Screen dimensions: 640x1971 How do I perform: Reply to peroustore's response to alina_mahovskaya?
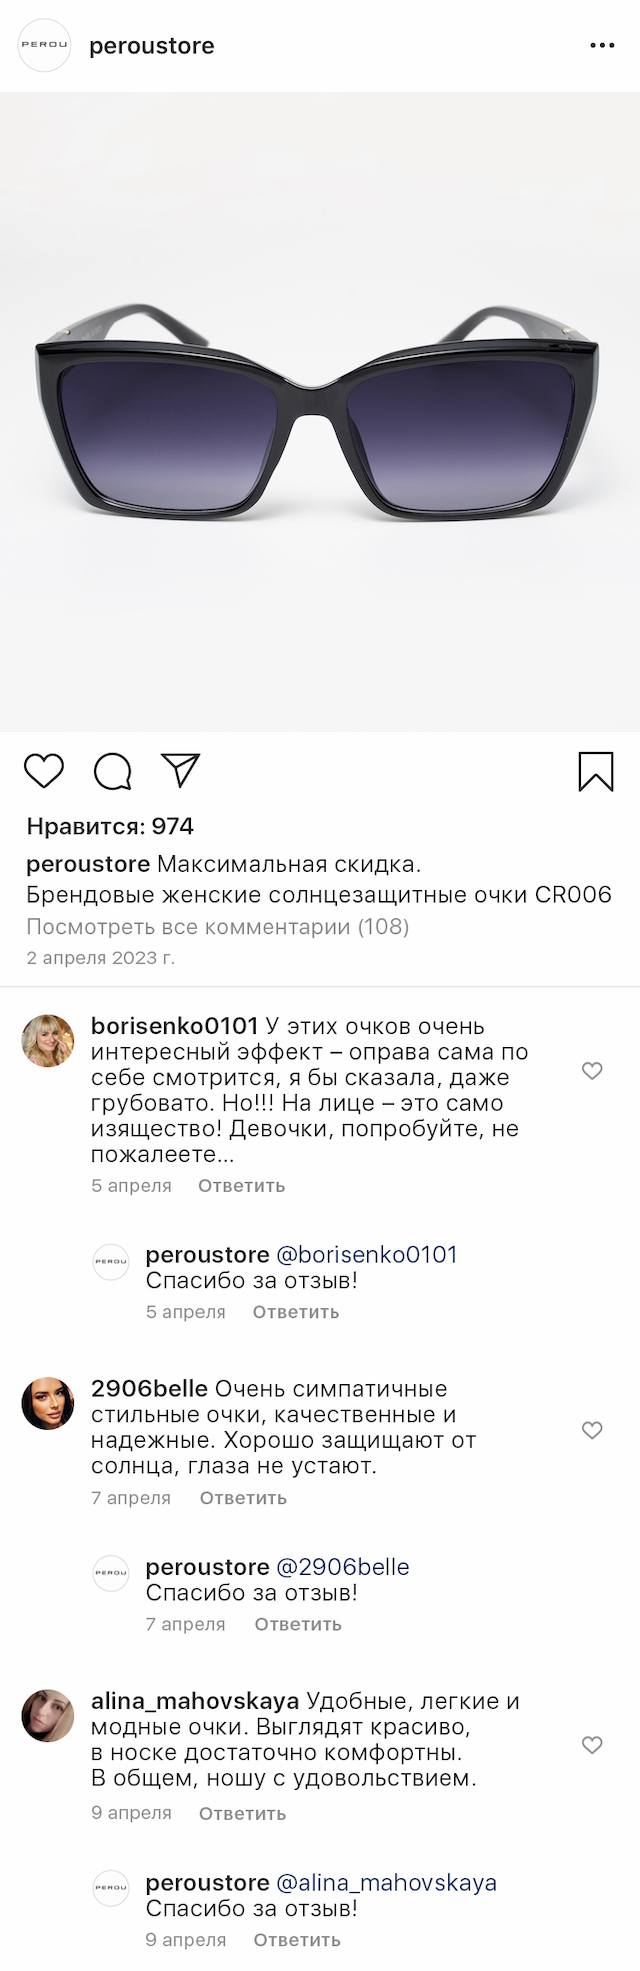[297, 1940]
